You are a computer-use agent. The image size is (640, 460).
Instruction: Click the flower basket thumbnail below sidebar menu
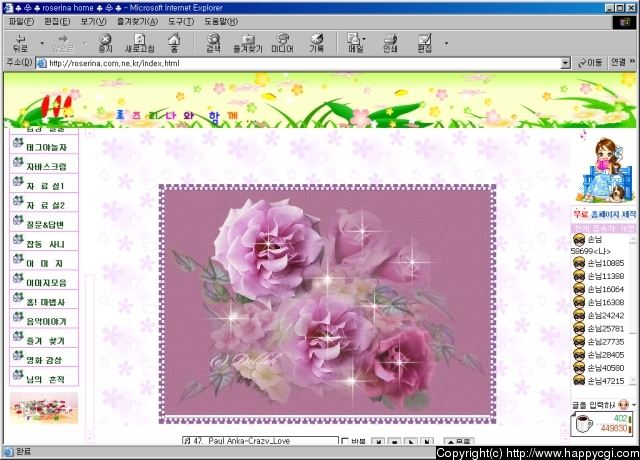click(44, 408)
